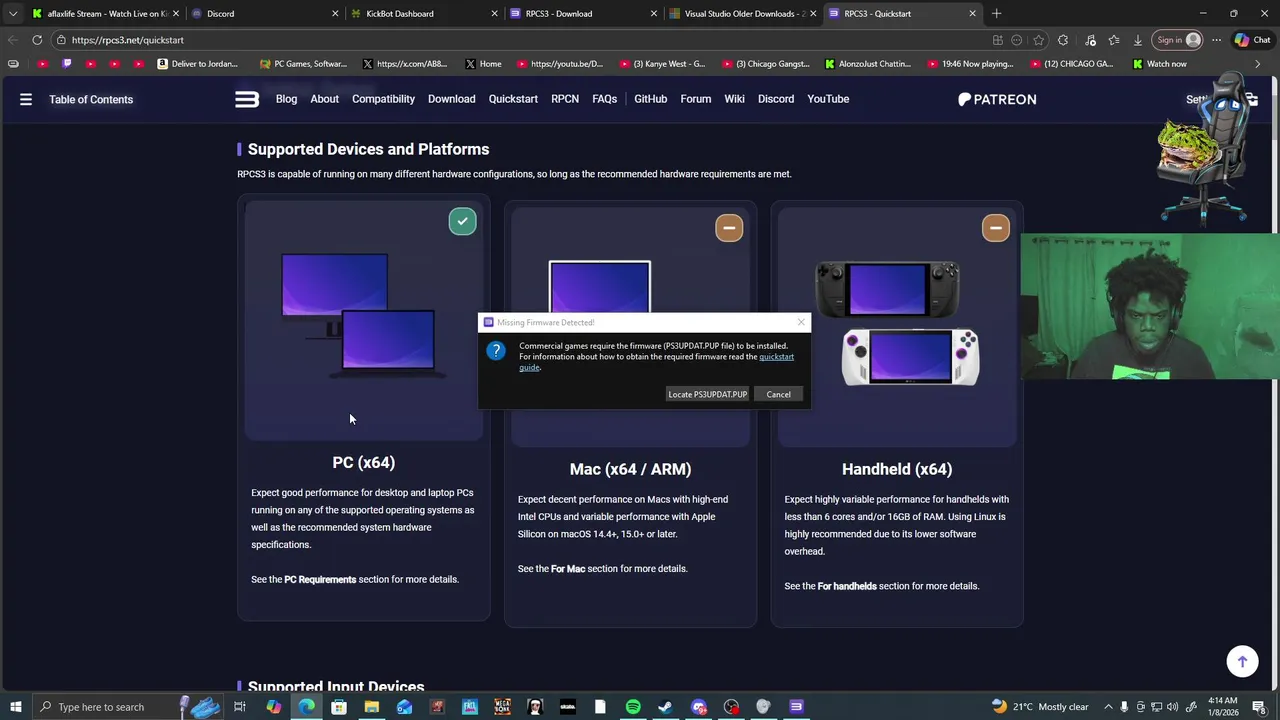Open the Download menu item
The image size is (1280, 720).
(452, 99)
